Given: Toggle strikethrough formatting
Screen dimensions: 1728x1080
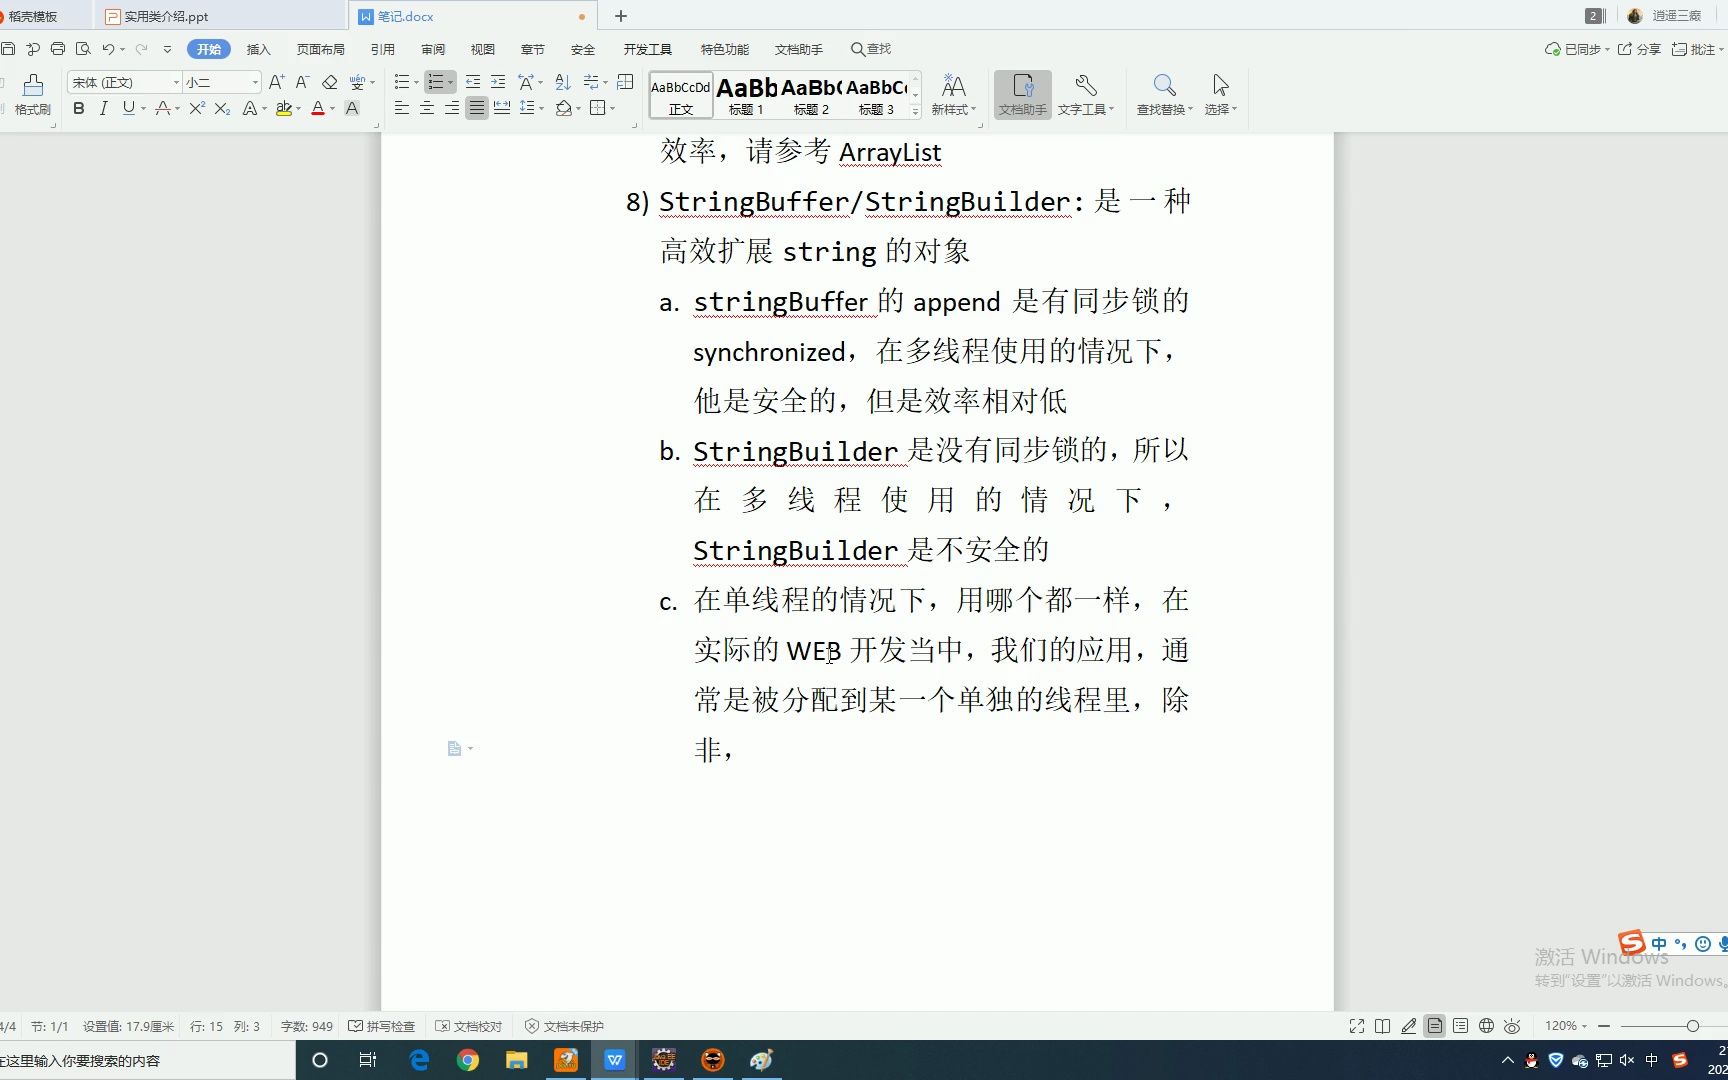Looking at the screenshot, I should pyautogui.click(x=162, y=108).
